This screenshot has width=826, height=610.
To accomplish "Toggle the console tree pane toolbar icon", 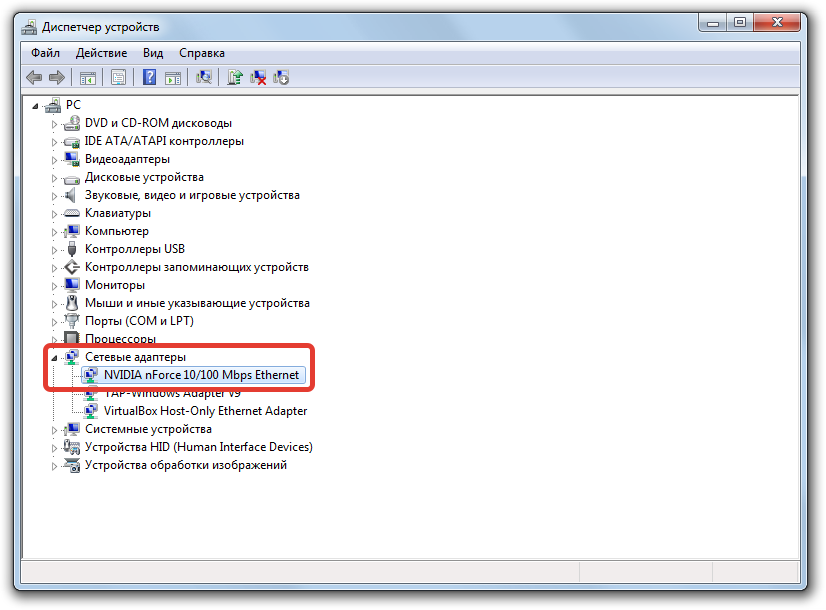I will 88,78.
